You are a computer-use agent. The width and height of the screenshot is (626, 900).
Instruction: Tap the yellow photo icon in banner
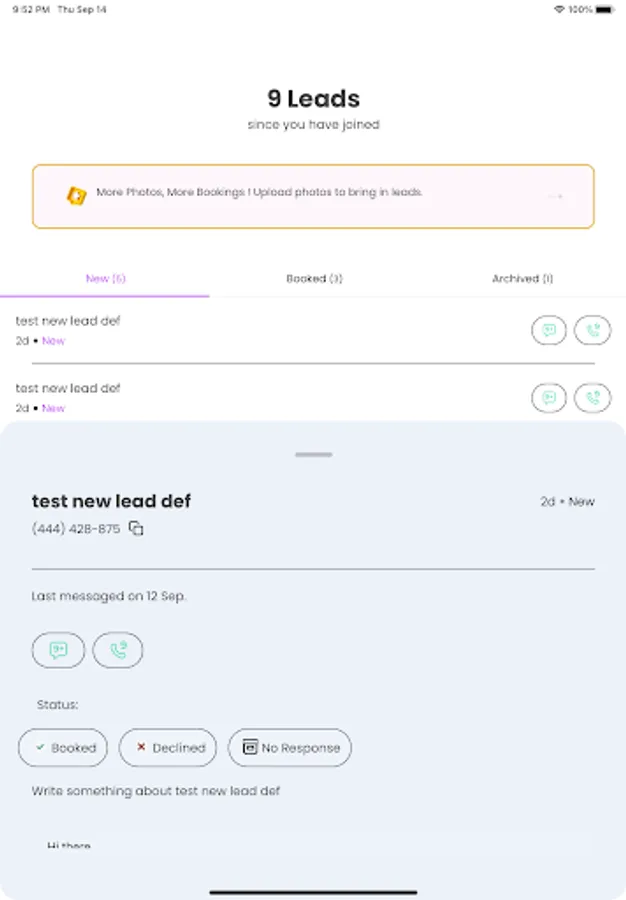click(76, 196)
